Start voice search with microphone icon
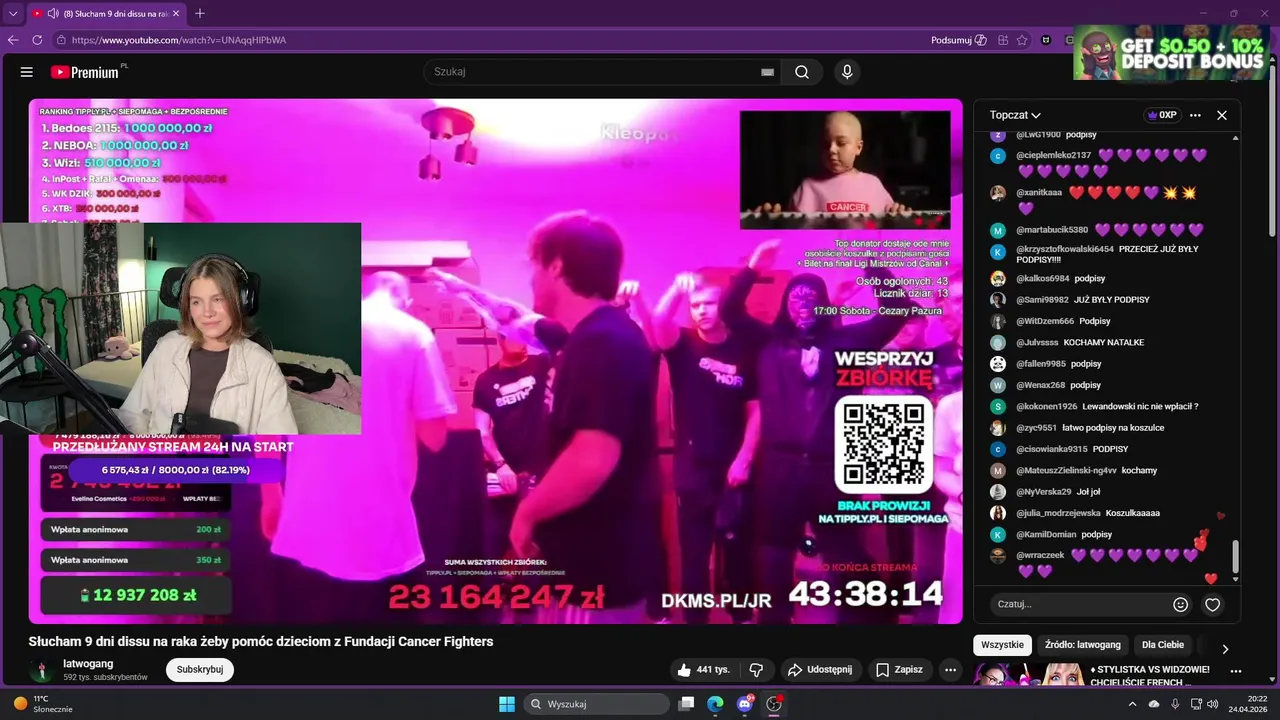 pos(847,72)
